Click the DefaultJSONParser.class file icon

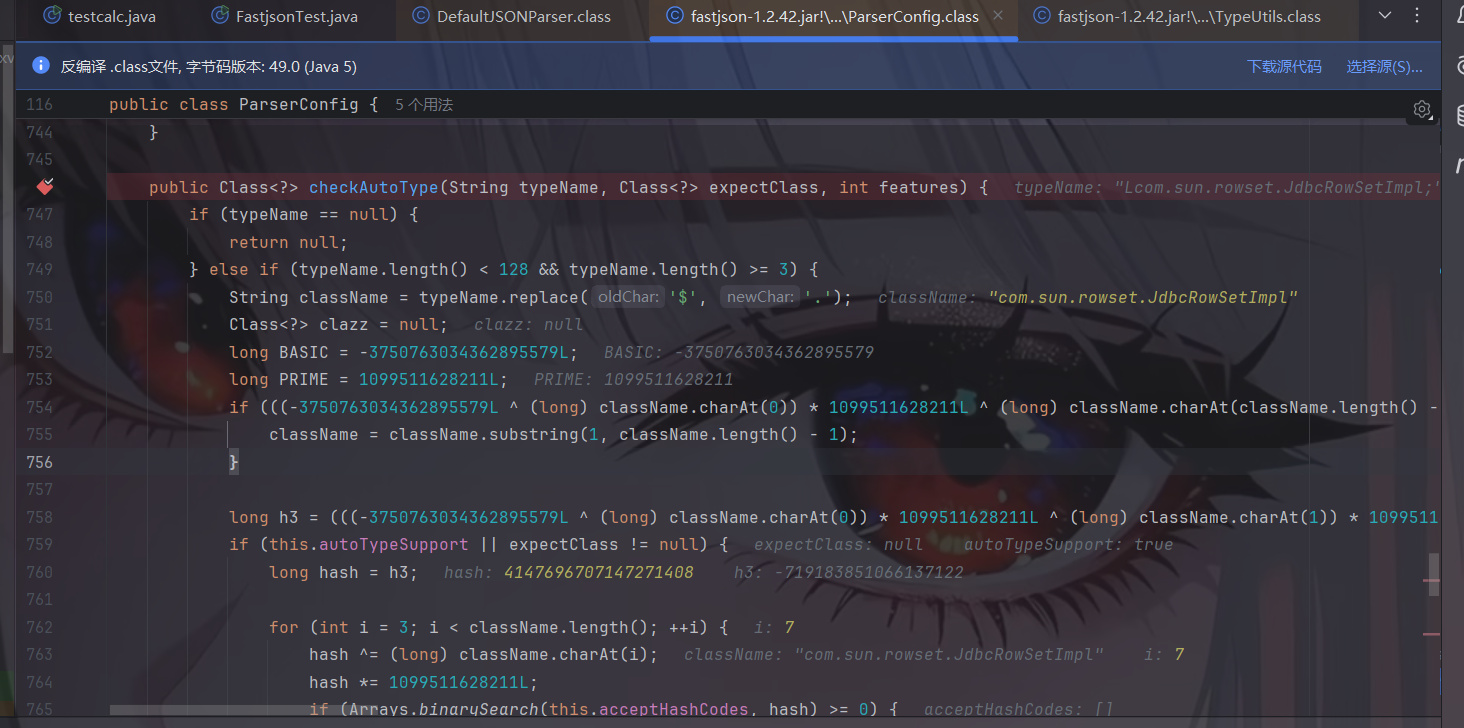tap(421, 16)
